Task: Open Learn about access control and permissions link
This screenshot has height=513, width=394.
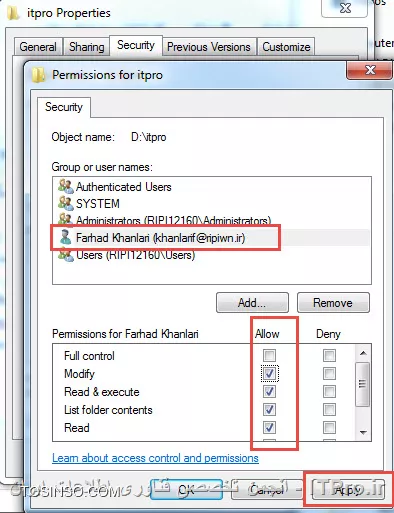Action: tap(155, 458)
